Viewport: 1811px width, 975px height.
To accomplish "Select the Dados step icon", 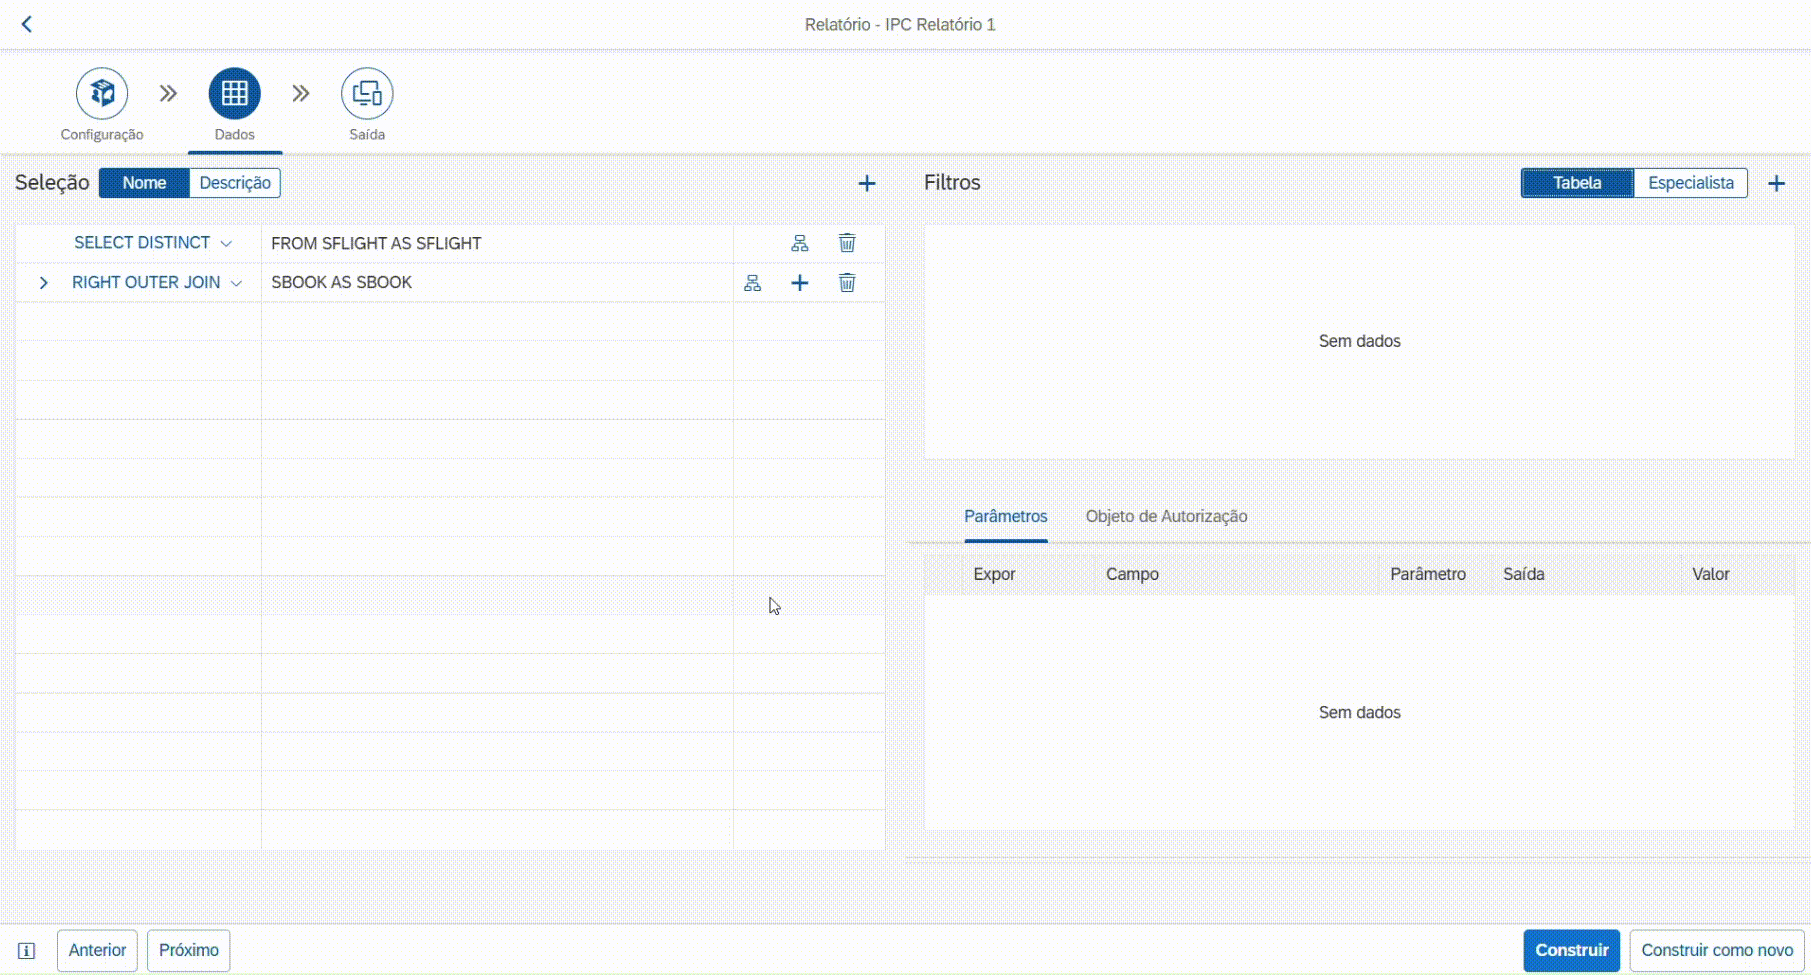I will (235, 94).
